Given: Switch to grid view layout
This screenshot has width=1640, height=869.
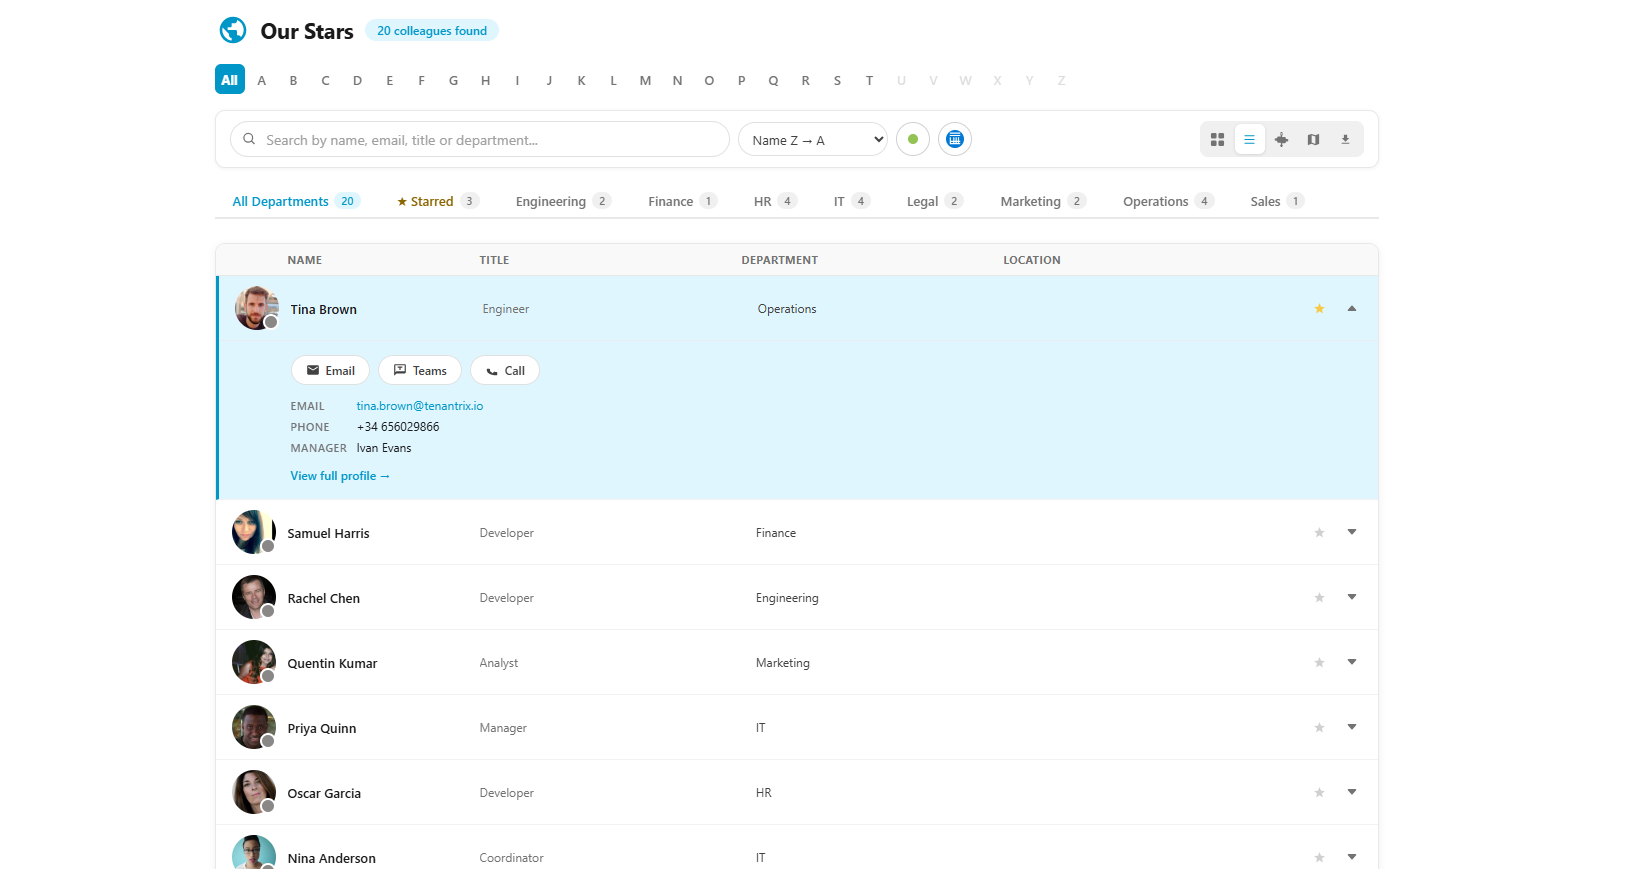Looking at the screenshot, I should pyautogui.click(x=1217, y=140).
